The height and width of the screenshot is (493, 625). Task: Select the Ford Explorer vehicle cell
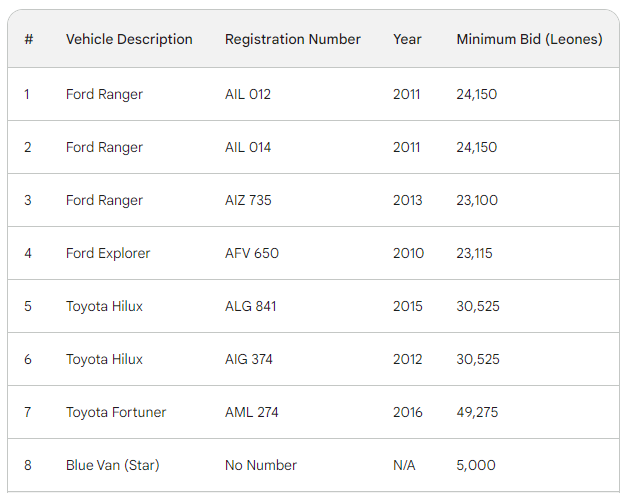(108, 253)
